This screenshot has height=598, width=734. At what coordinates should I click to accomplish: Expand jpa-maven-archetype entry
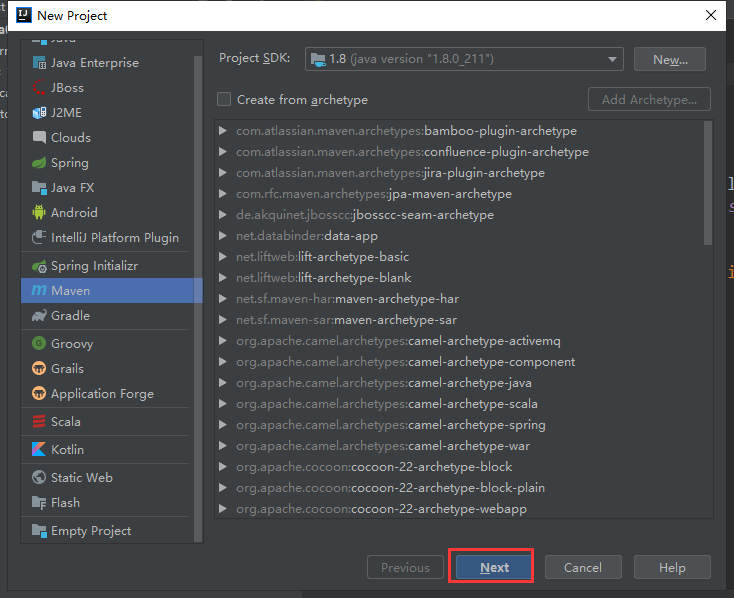(x=223, y=194)
